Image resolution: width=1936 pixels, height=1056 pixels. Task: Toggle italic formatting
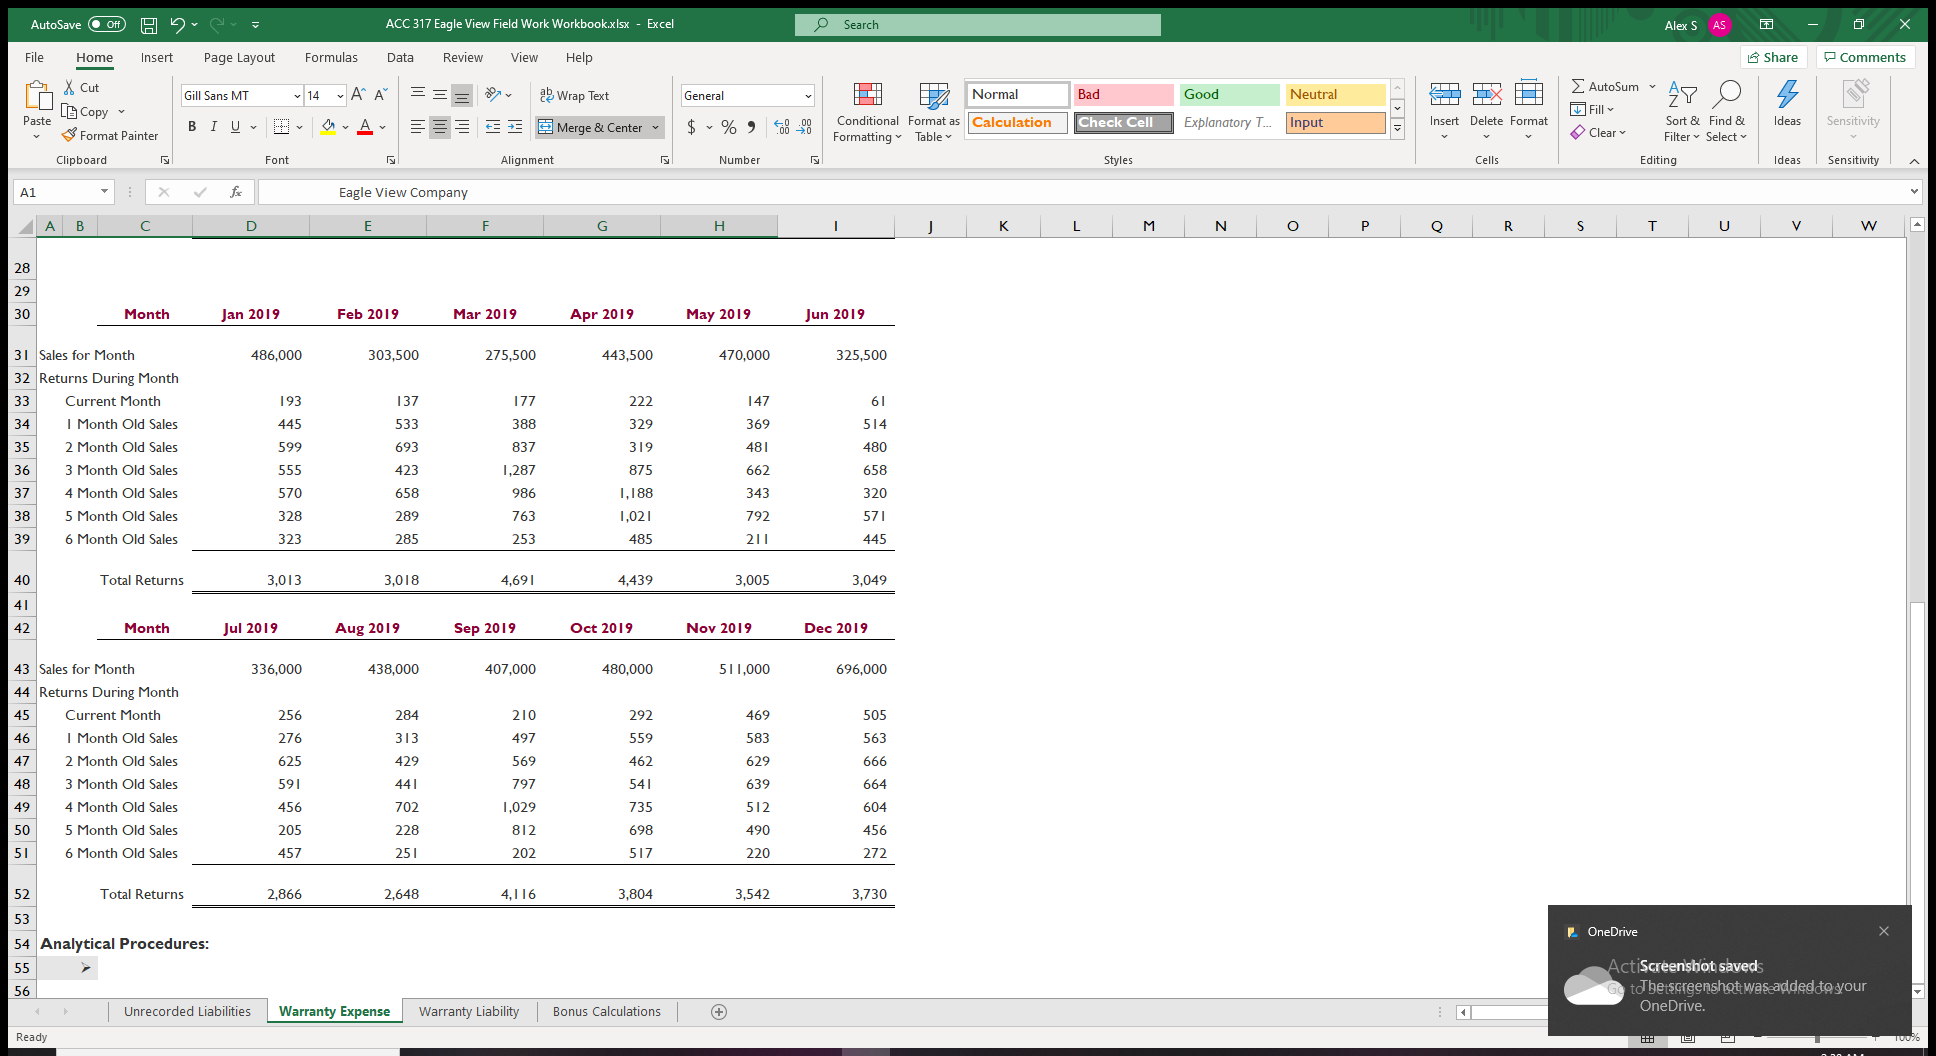(213, 127)
